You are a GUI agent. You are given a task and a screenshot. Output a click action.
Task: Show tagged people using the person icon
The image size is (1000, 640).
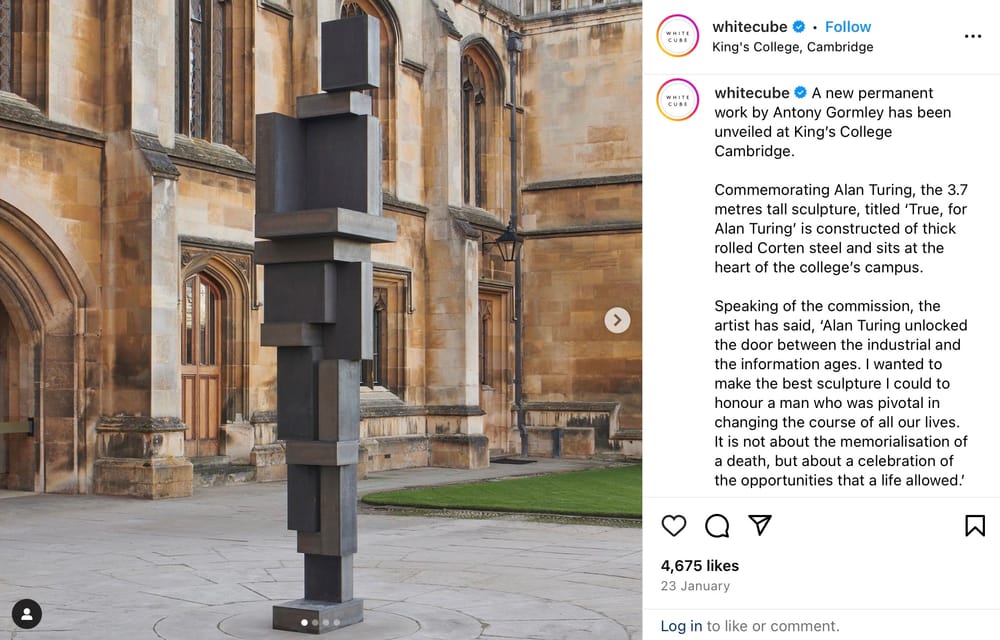(27, 613)
